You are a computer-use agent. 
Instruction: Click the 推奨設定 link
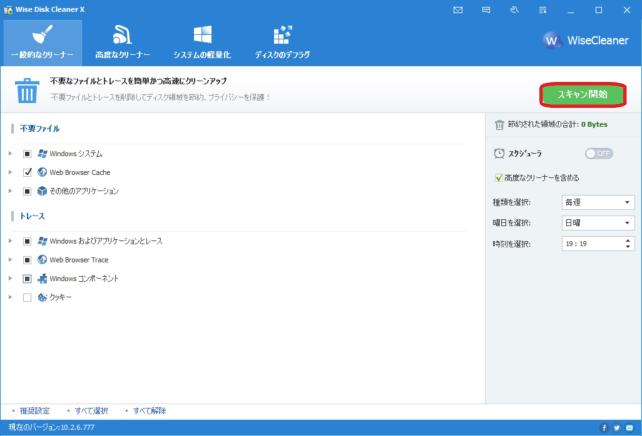pyautogui.click(x=35, y=411)
